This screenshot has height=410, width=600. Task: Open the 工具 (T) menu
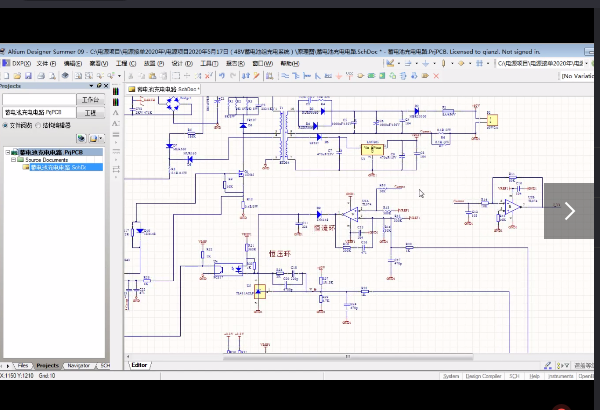[209, 63]
